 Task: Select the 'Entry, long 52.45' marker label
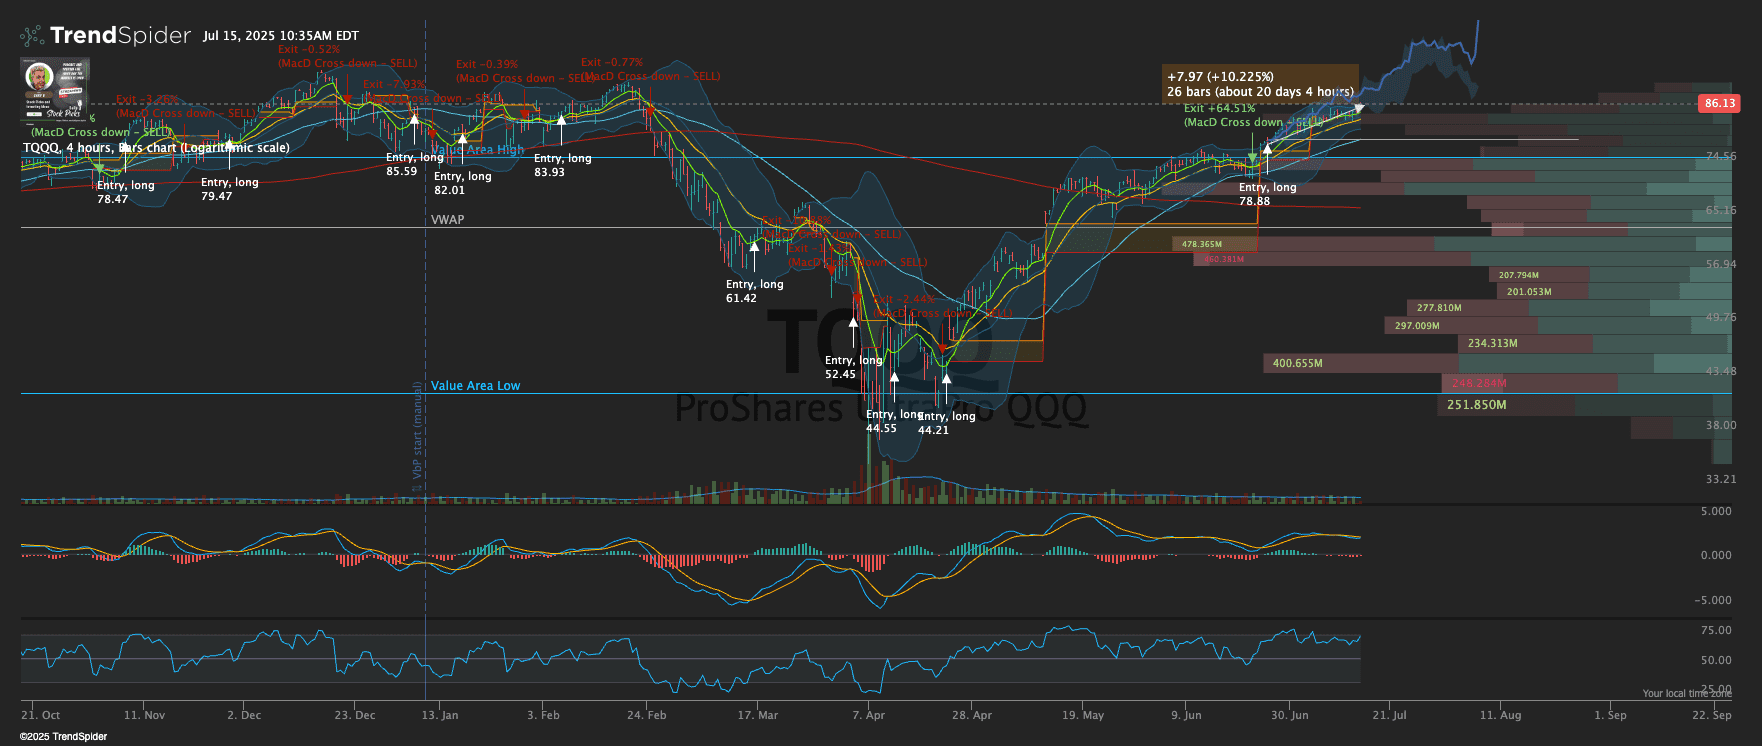853,367
